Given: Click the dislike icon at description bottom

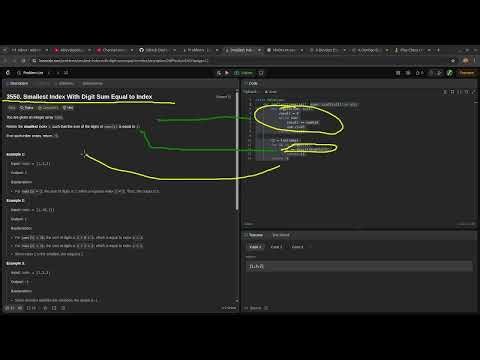Looking at the screenshot, I should (x=20, y=308).
